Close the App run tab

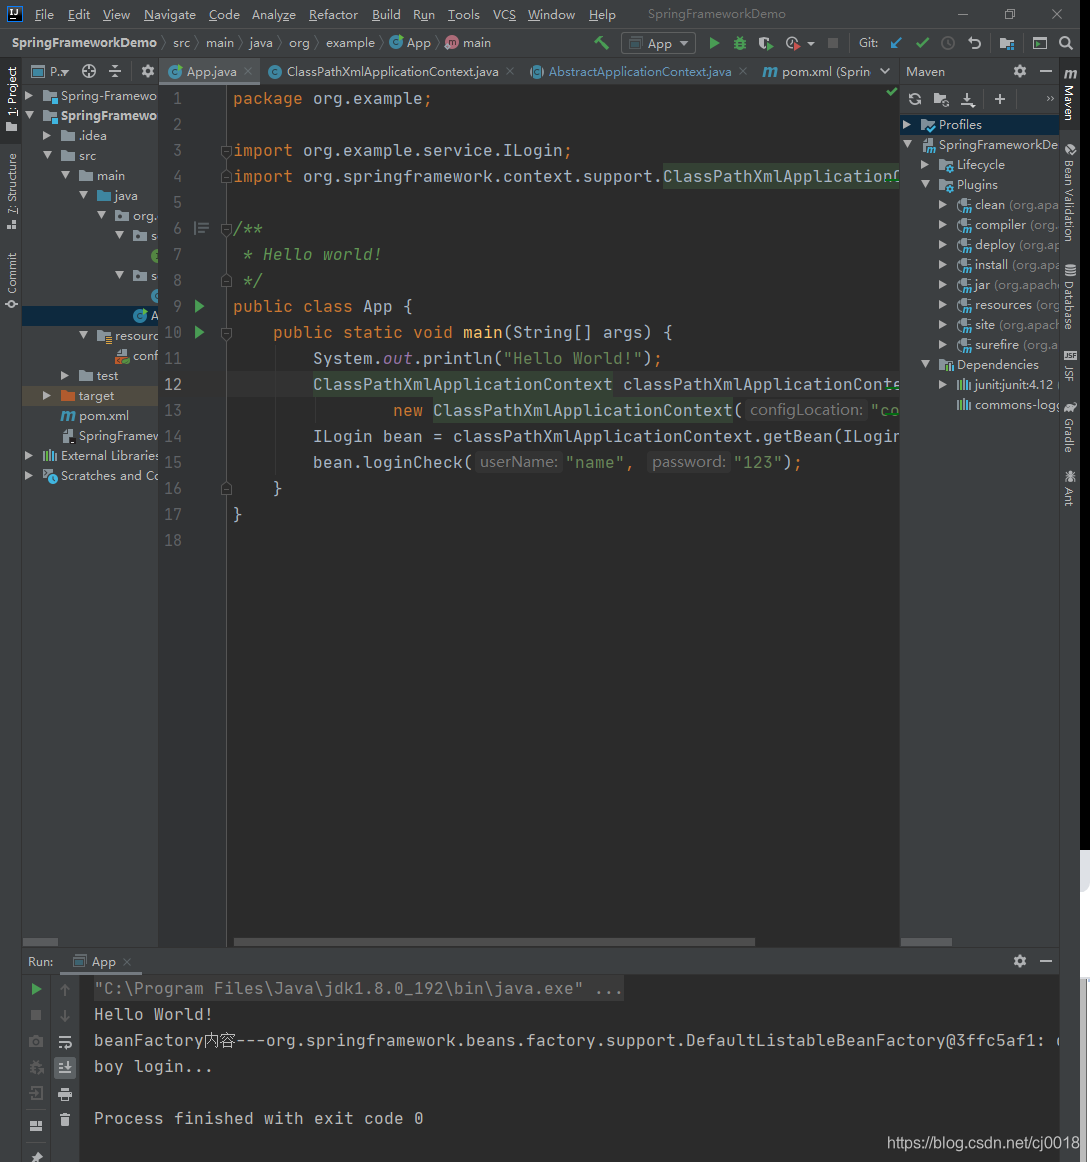127,961
